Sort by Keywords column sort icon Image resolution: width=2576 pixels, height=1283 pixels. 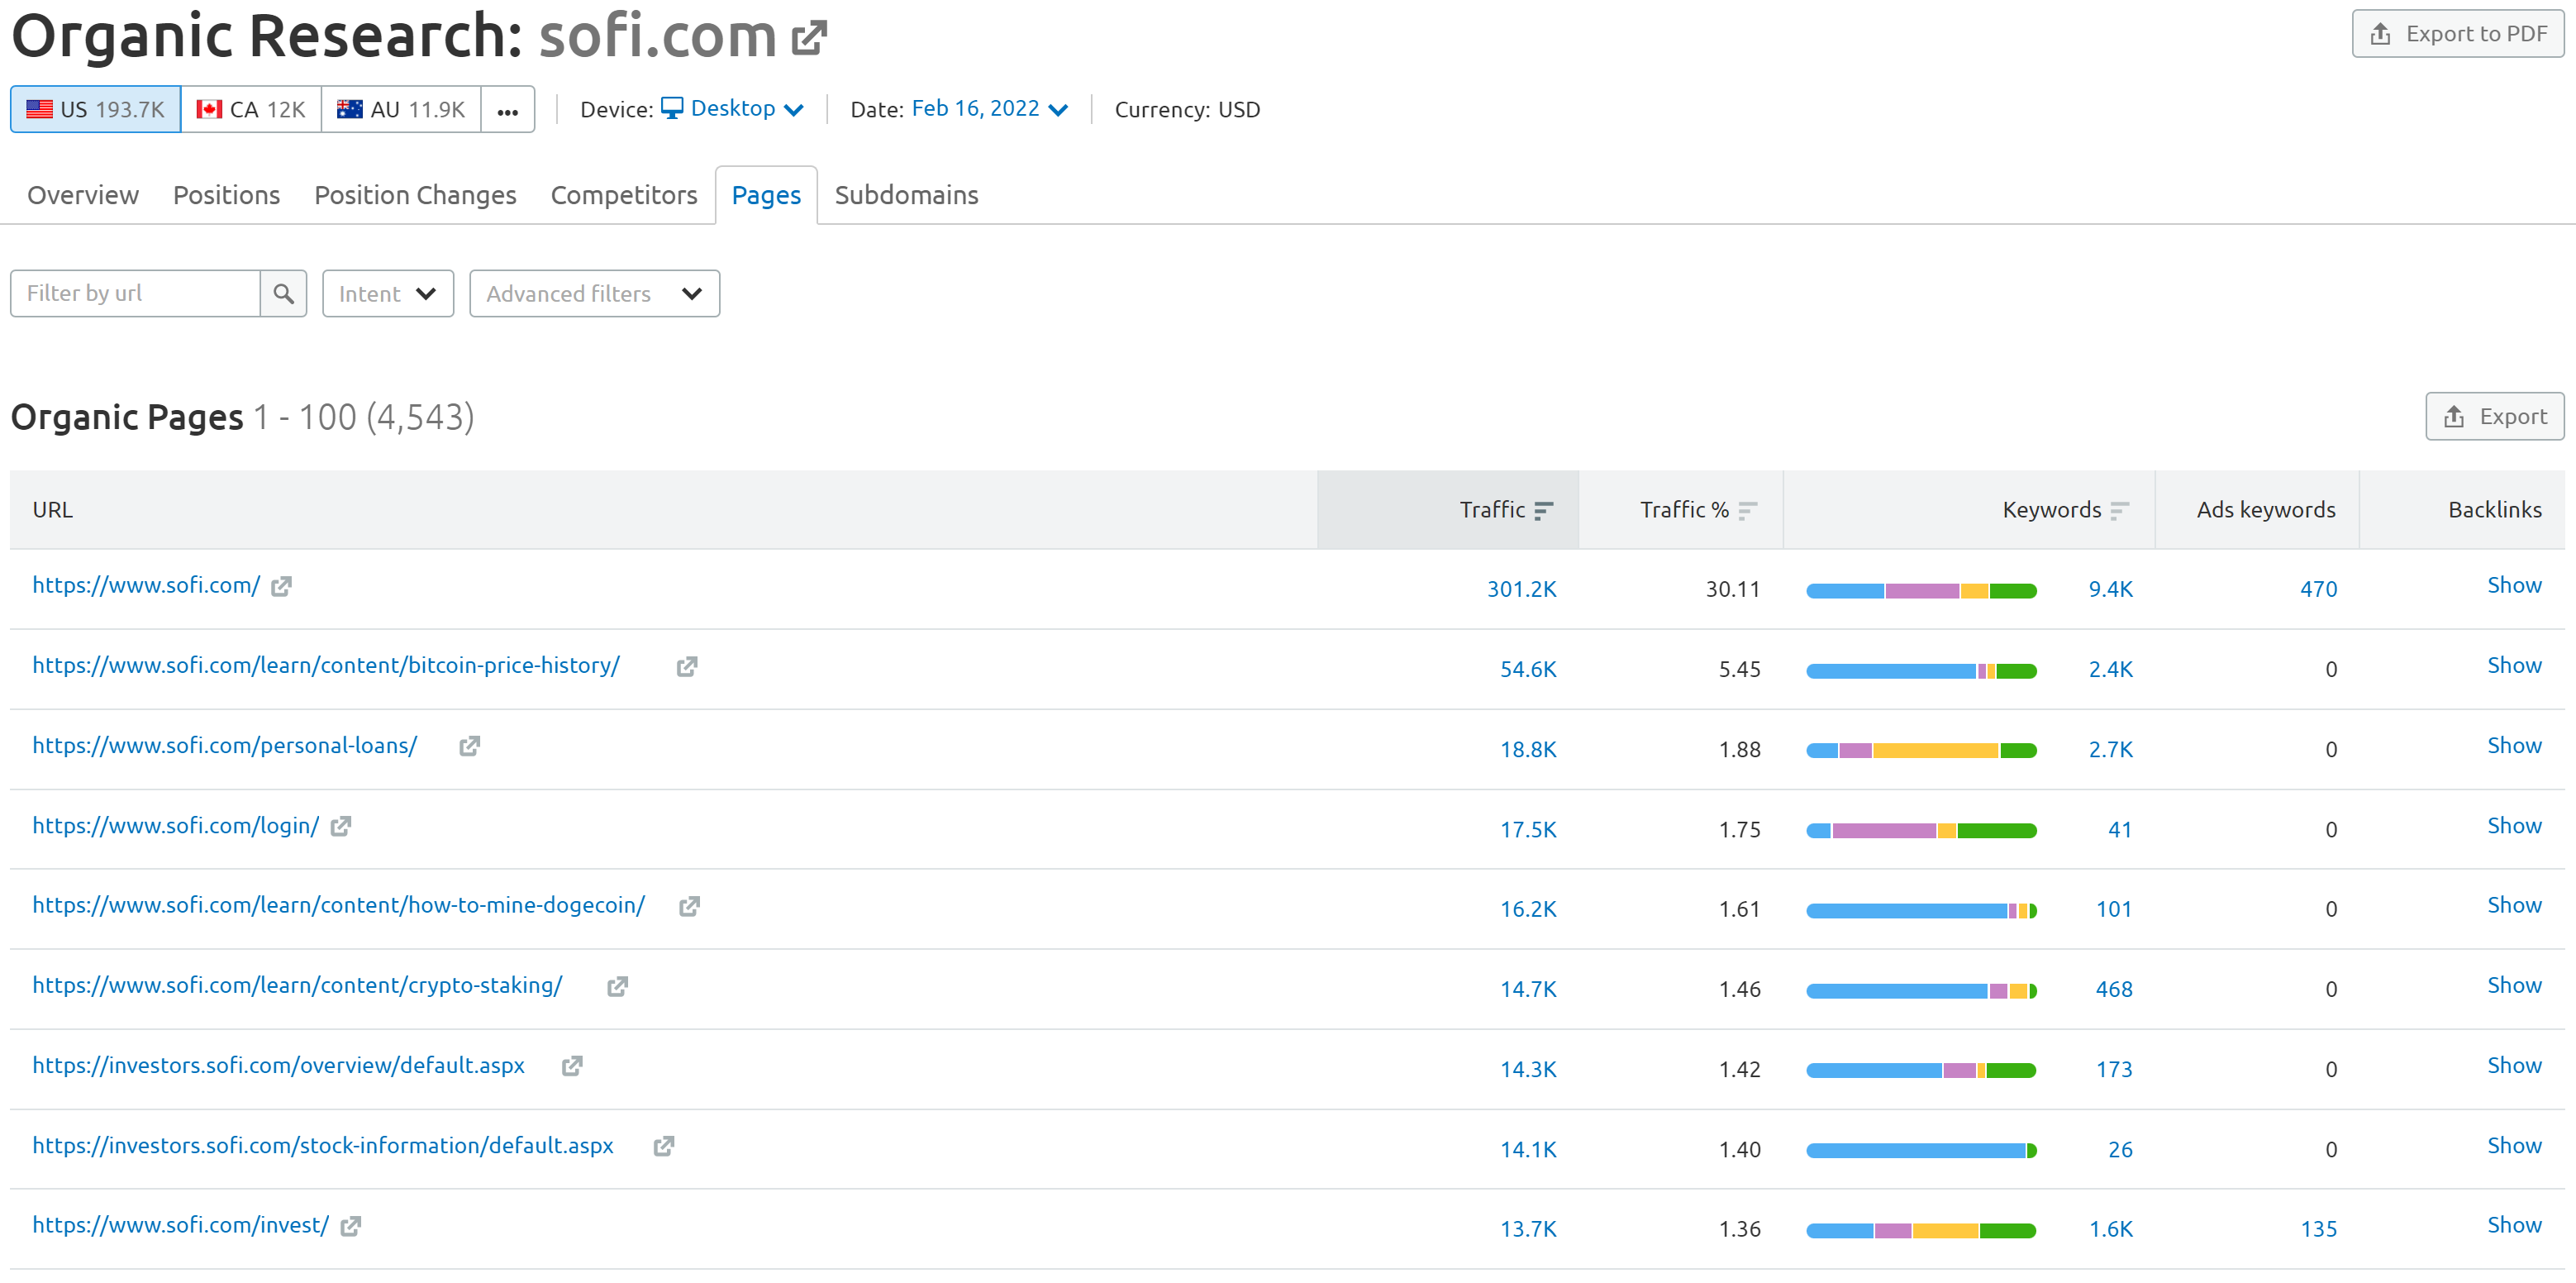[2119, 510]
